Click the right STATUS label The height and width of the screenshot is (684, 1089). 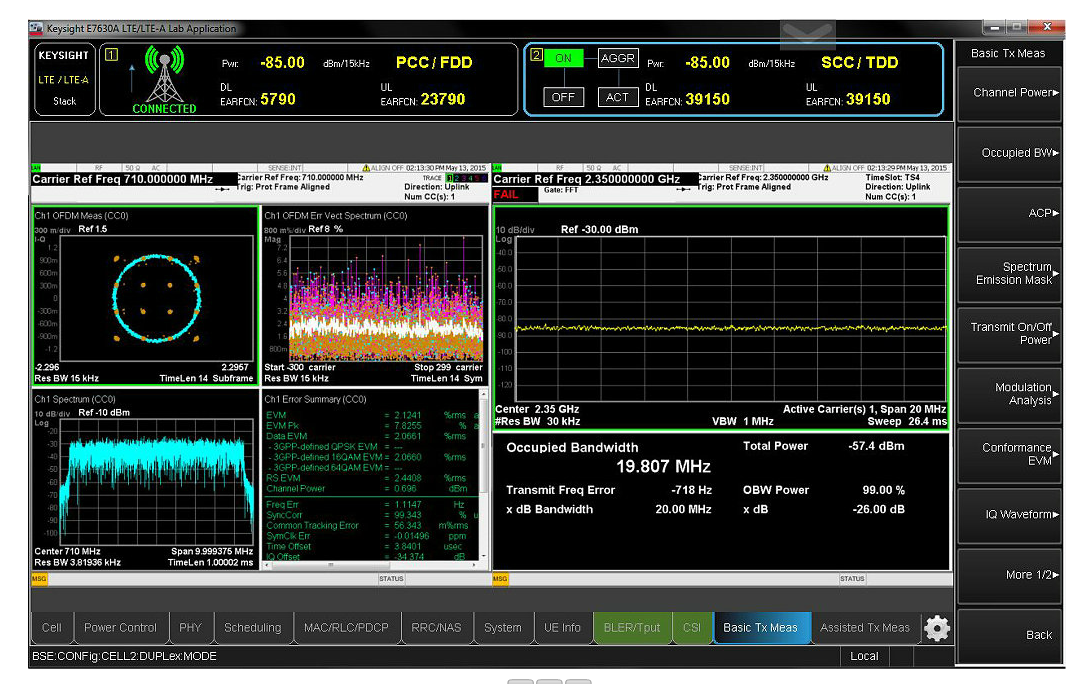click(x=851, y=578)
